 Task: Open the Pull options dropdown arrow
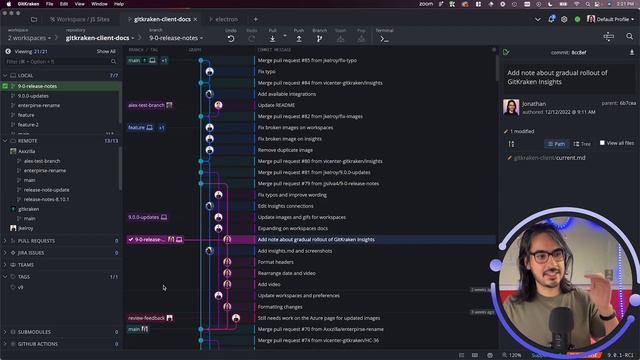coord(285,36)
